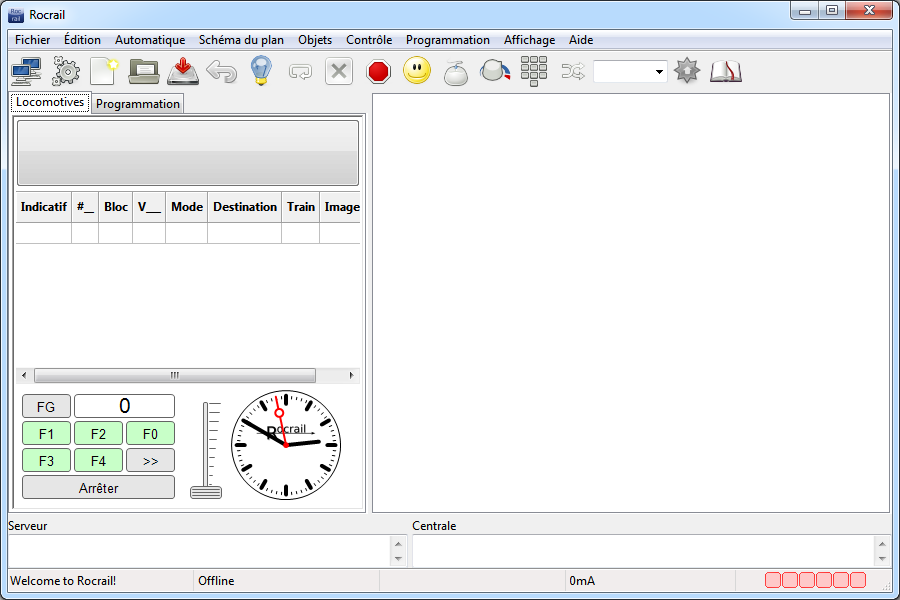Click the red download arrow icon
This screenshot has height=600, width=900.
click(183, 71)
